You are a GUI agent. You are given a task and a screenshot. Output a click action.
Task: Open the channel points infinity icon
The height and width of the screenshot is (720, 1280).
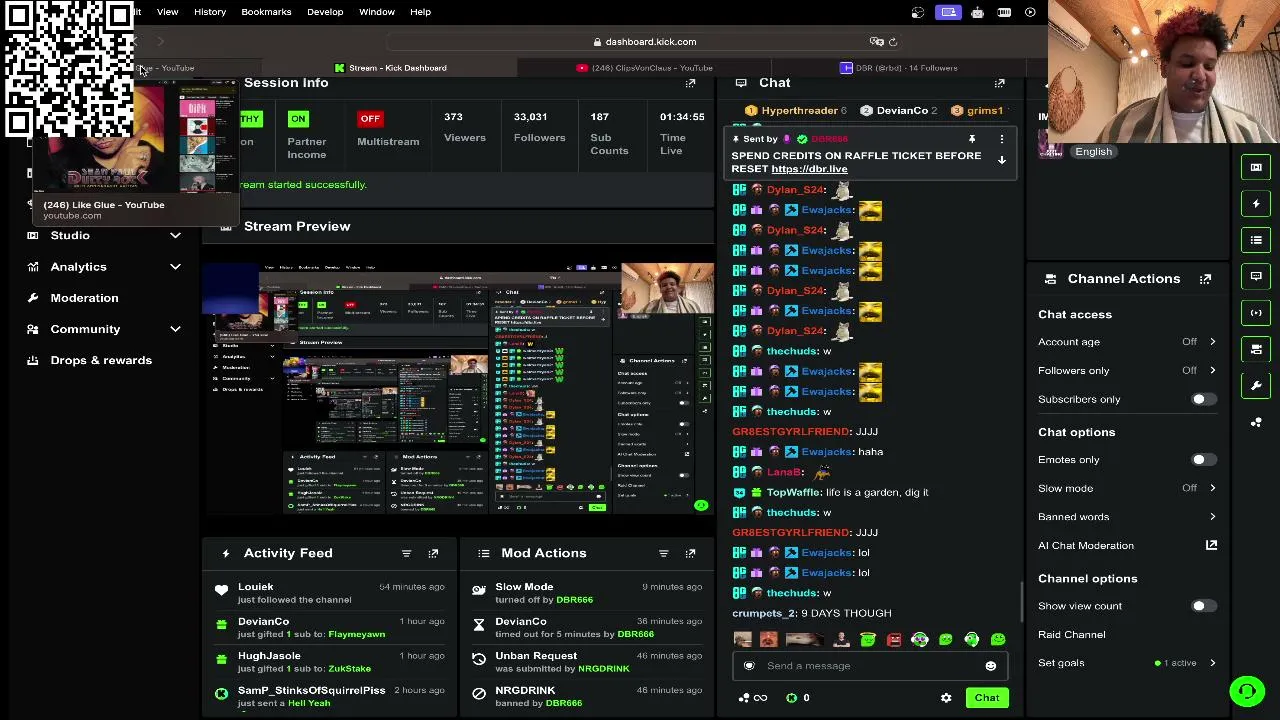pos(752,698)
